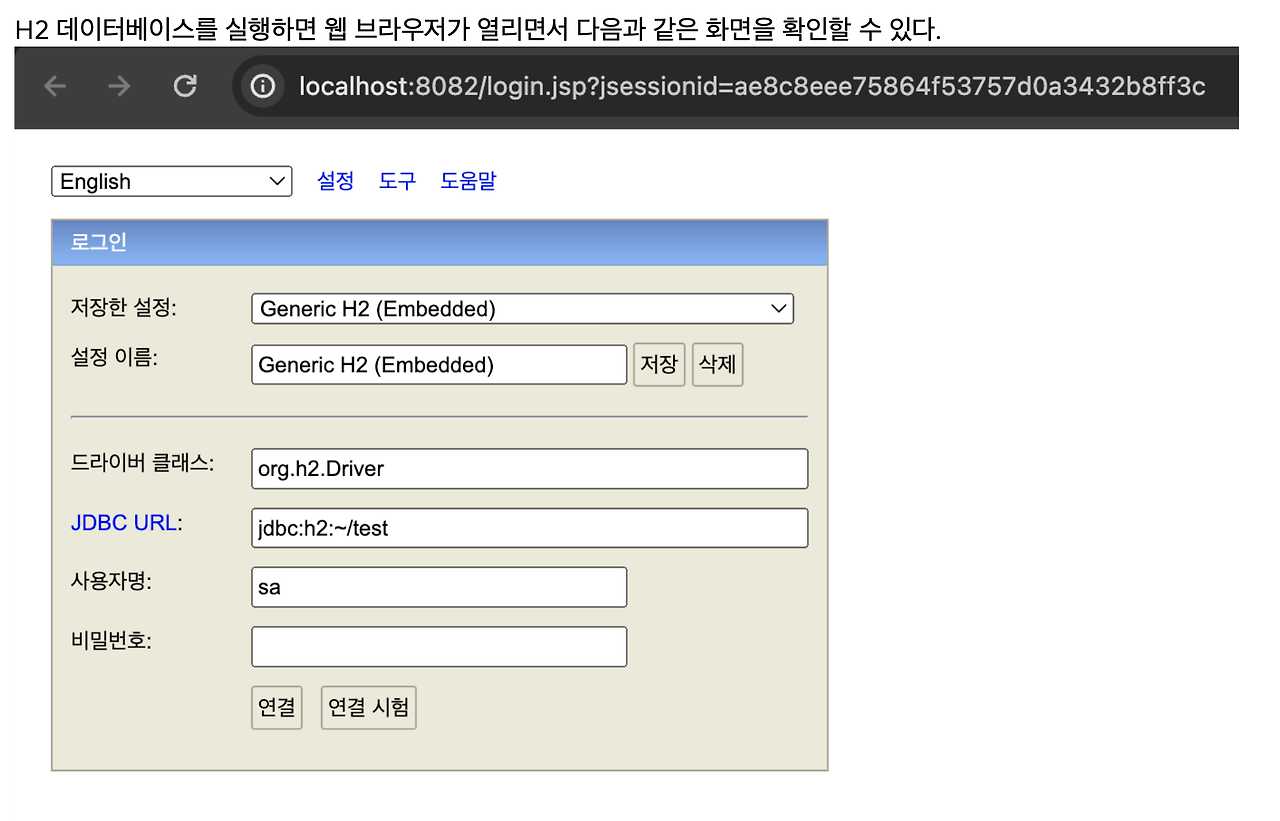Focus the localhost:8082 address bar URL
The height and width of the screenshot is (821, 1280).
[x=752, y=87]
